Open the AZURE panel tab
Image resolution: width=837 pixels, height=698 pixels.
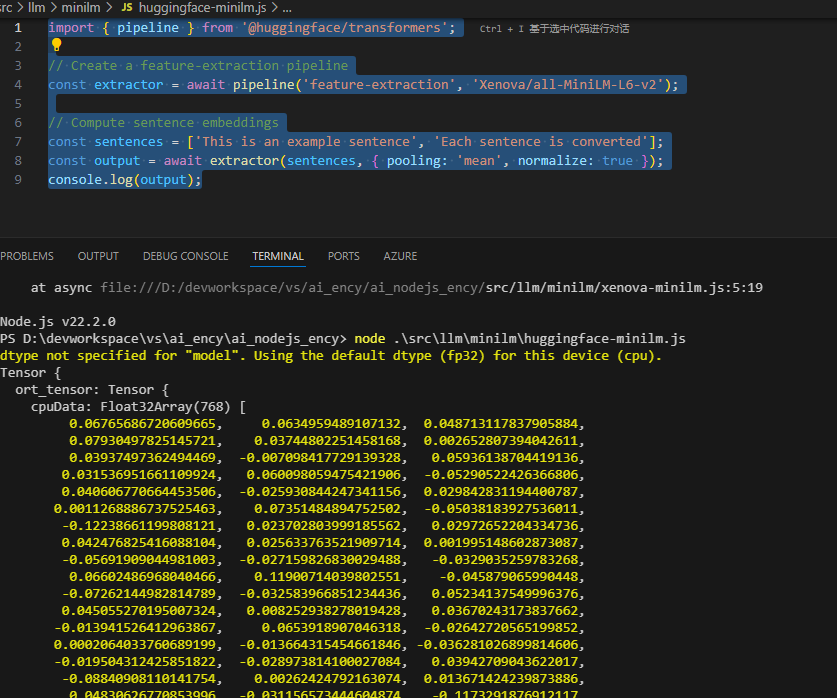click(x=400, y=256)
